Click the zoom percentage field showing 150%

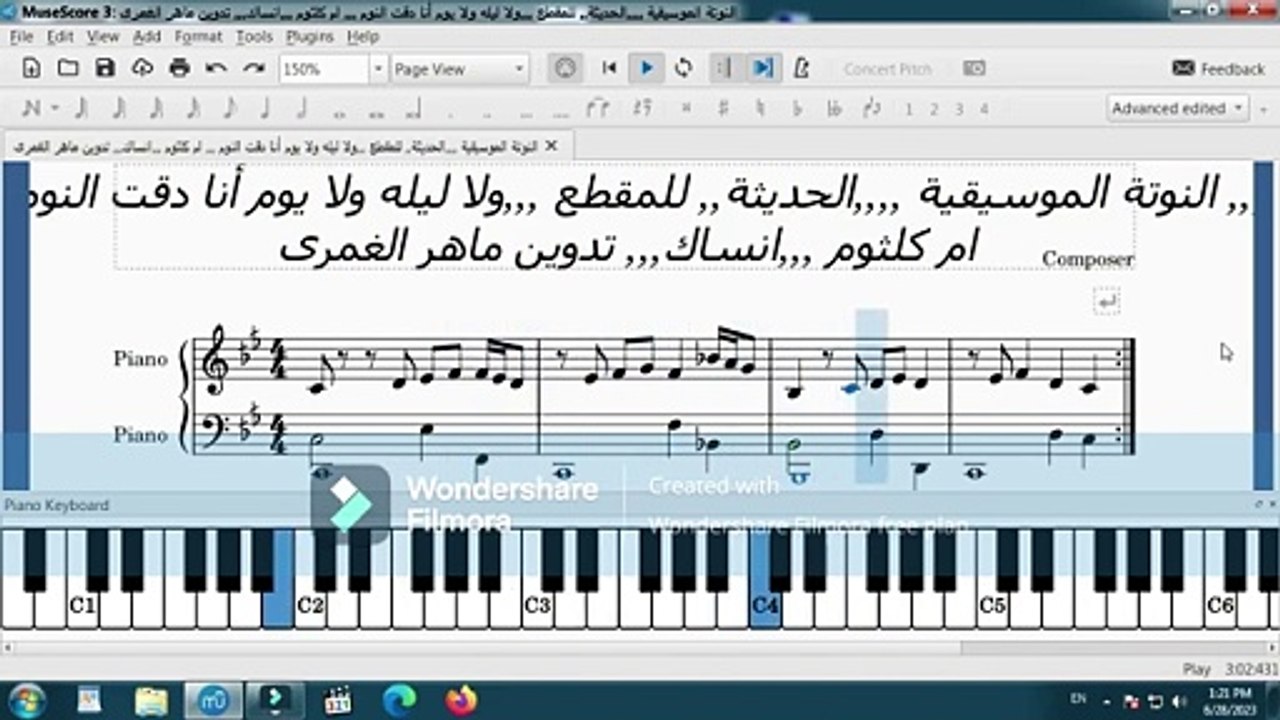[x=324, y=68]
